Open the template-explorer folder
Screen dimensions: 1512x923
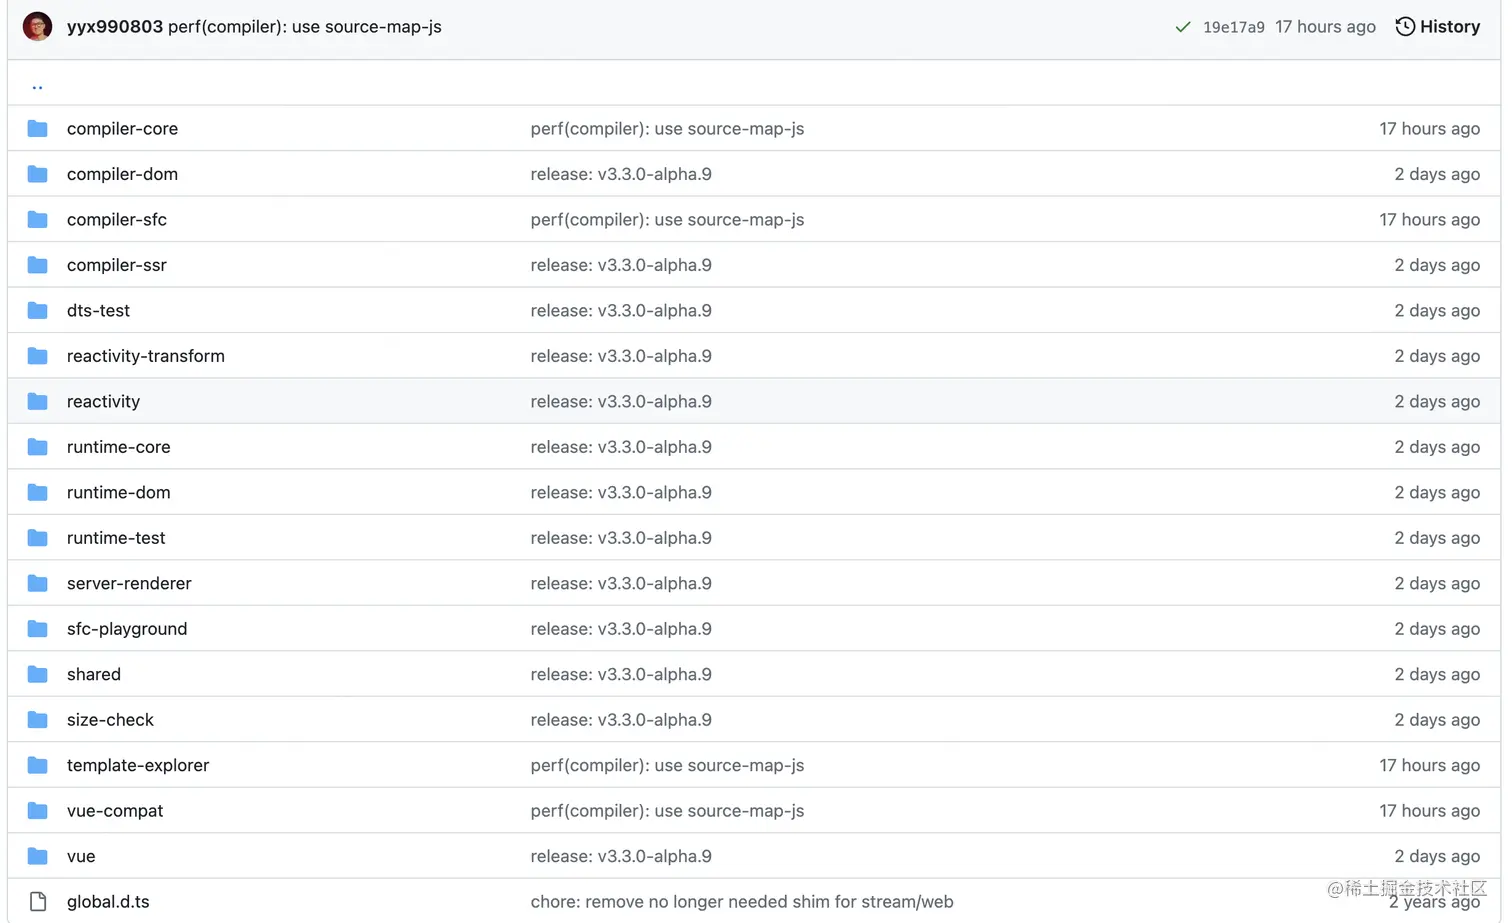tap(138, 765)
